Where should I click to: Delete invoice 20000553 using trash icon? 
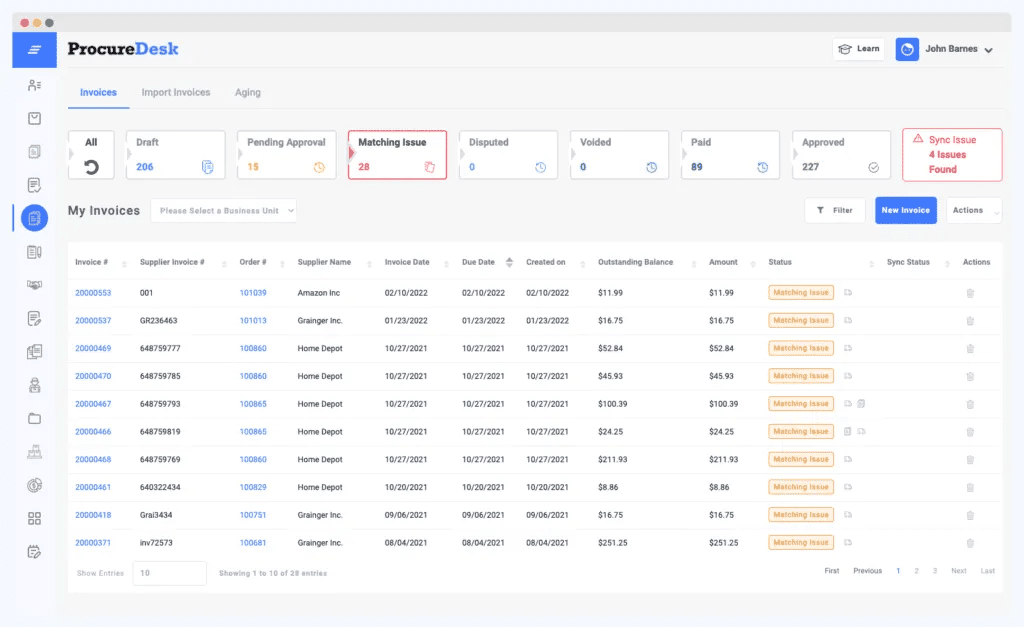click(969, 293)
